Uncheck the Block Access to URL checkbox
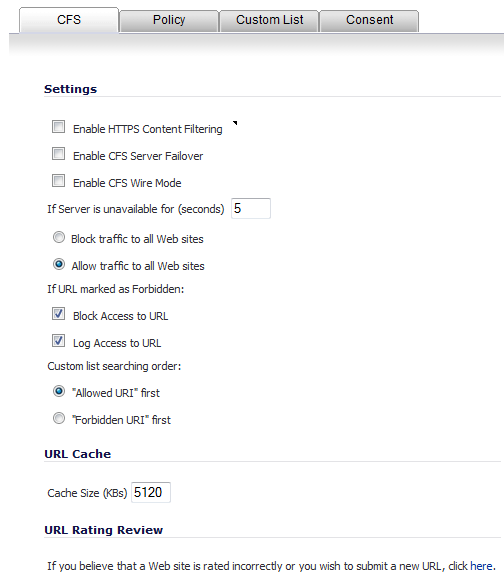 [x=58, y=314]
